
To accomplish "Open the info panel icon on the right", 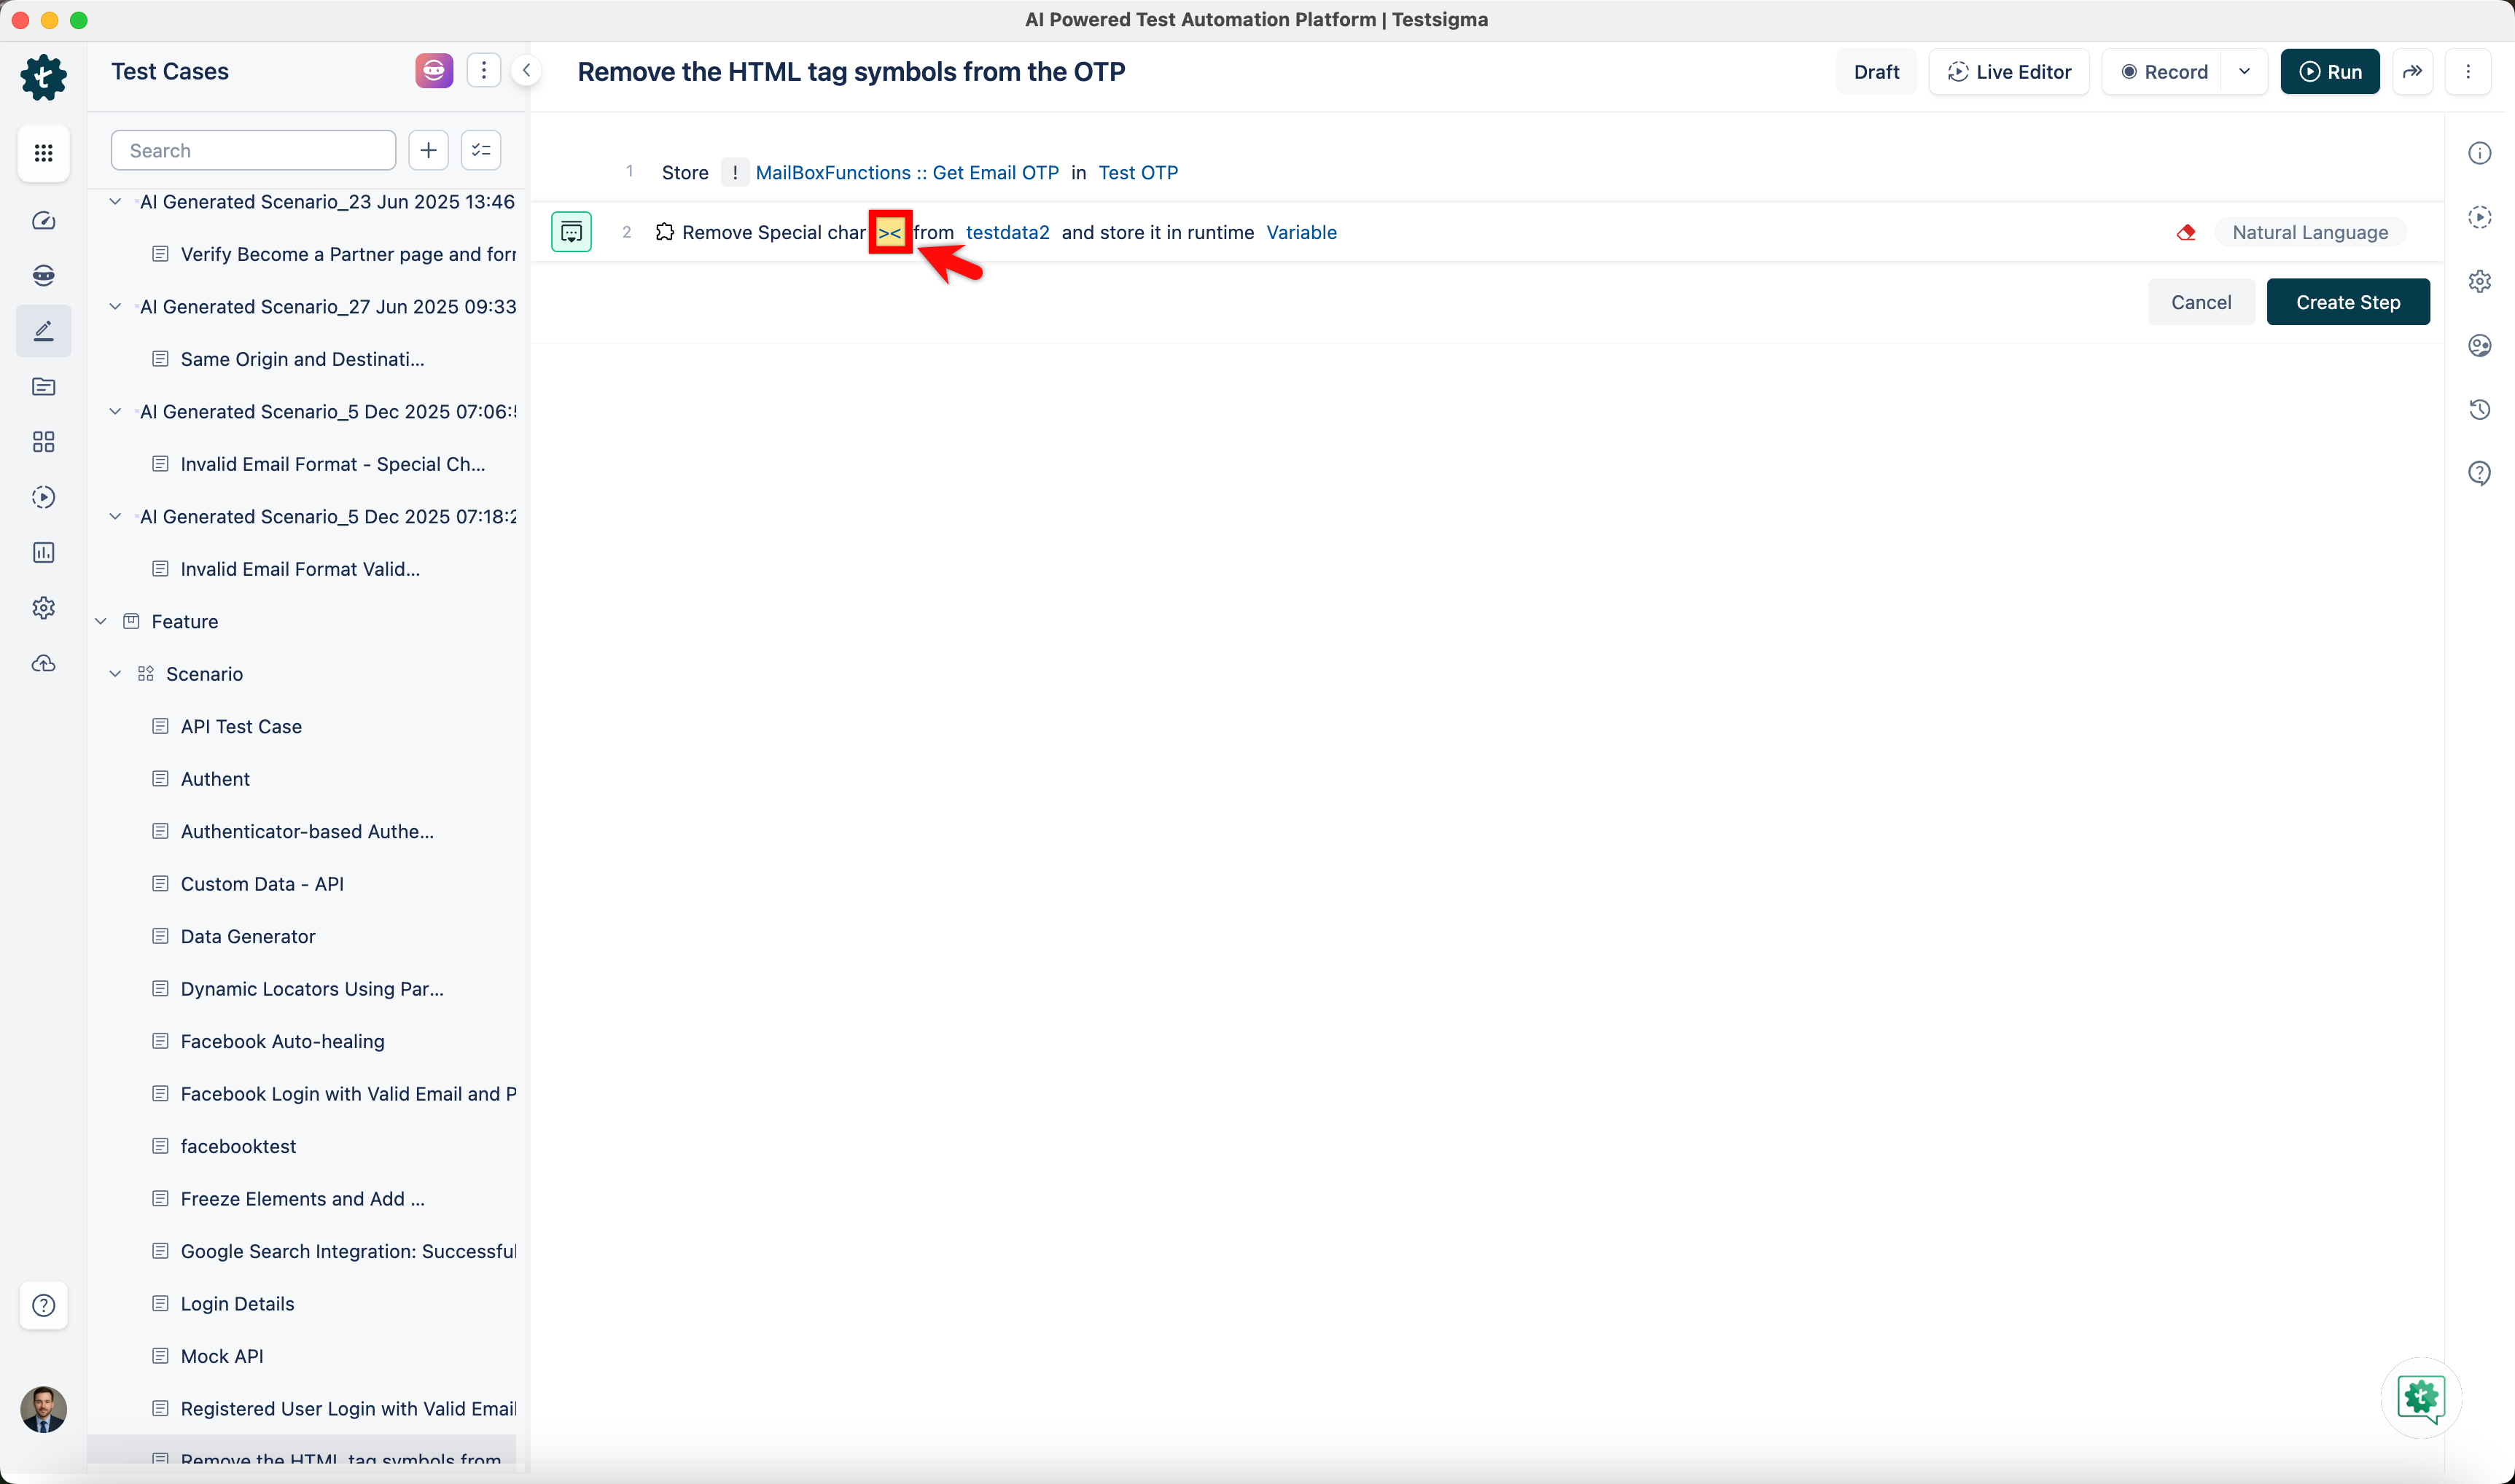I will (x=2479, y=153).
